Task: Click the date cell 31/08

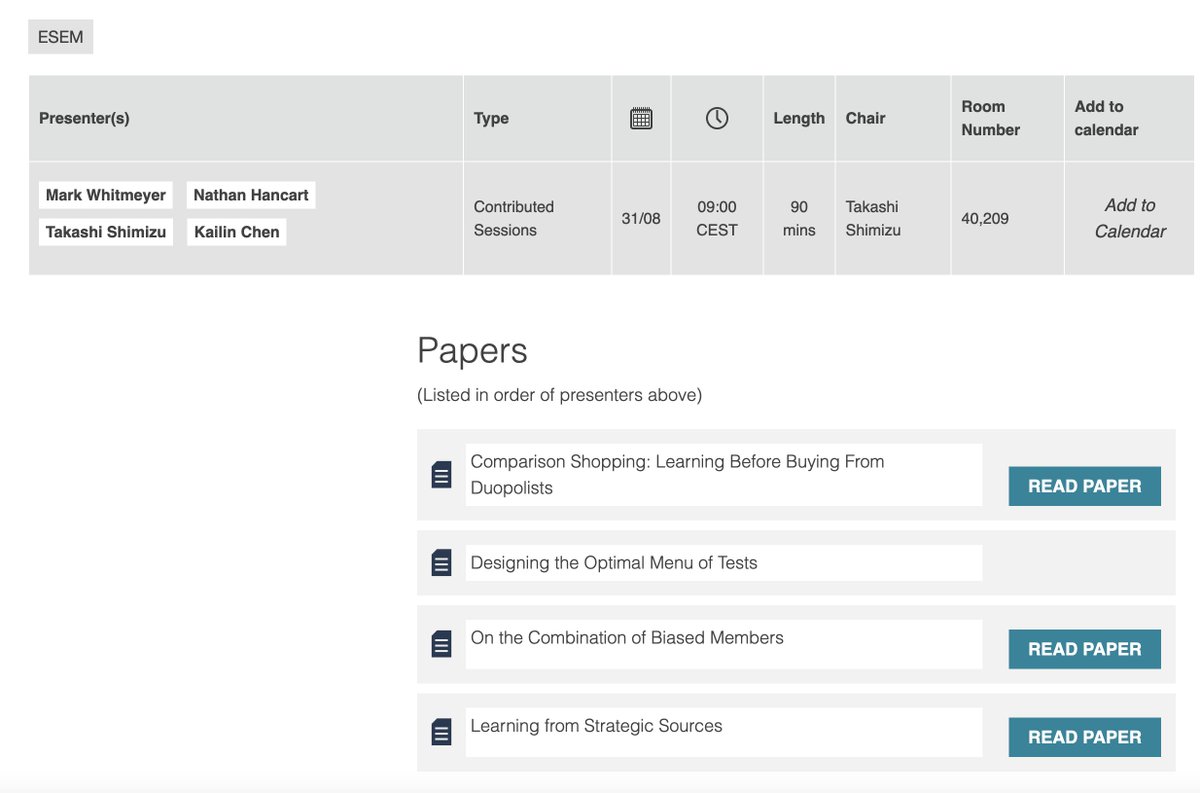Action: point(641,218)
